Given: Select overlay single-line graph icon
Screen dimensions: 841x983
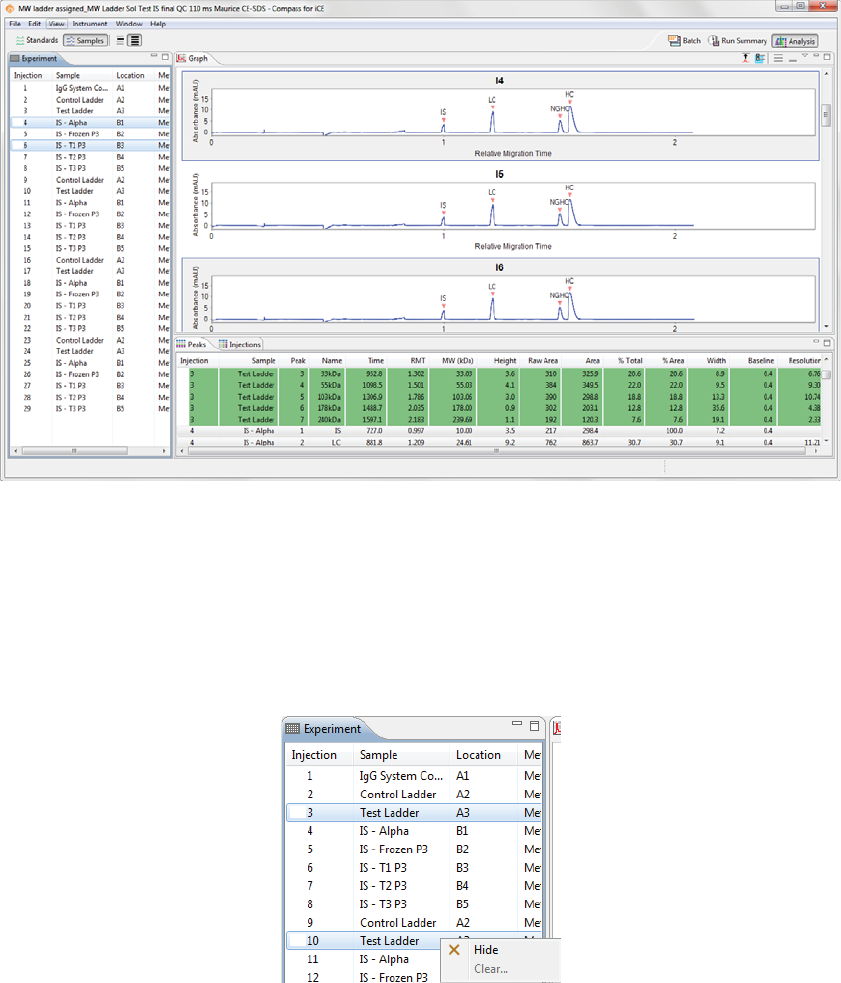Looking at the screenshot, I should [793, 60].
